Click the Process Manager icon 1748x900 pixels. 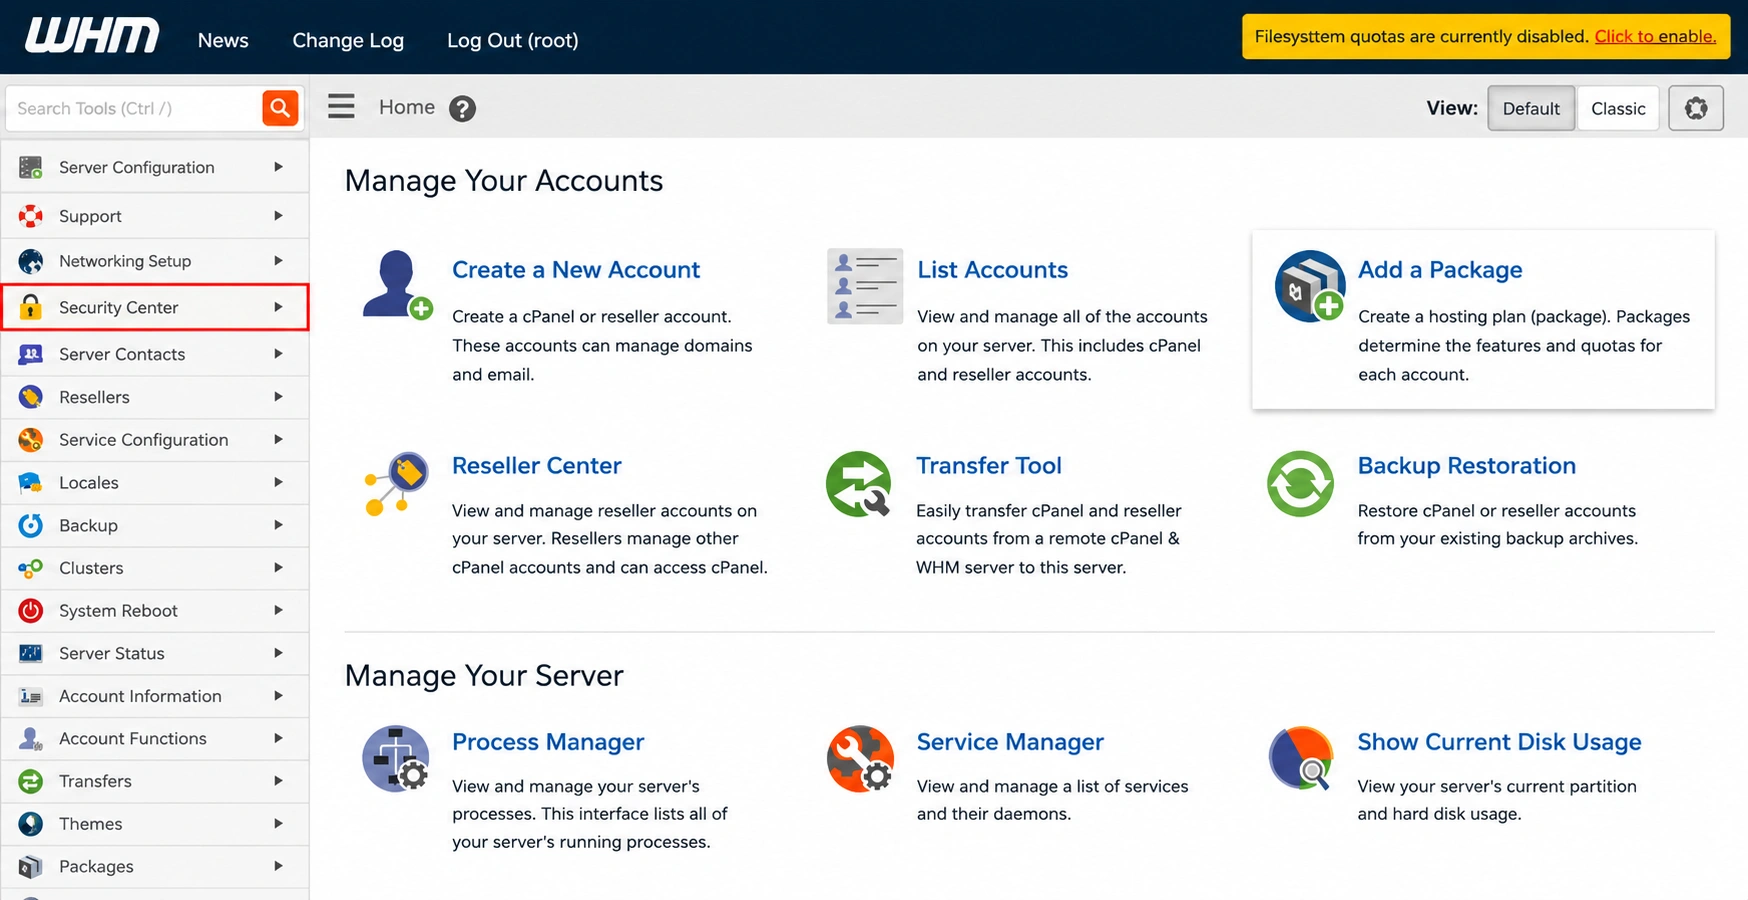(396, 759)
